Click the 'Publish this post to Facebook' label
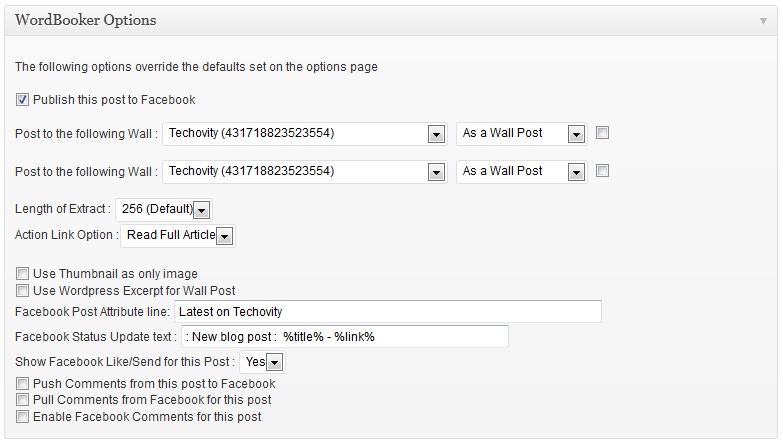Screen dimensions: 783x441 [x=114, y=100]
